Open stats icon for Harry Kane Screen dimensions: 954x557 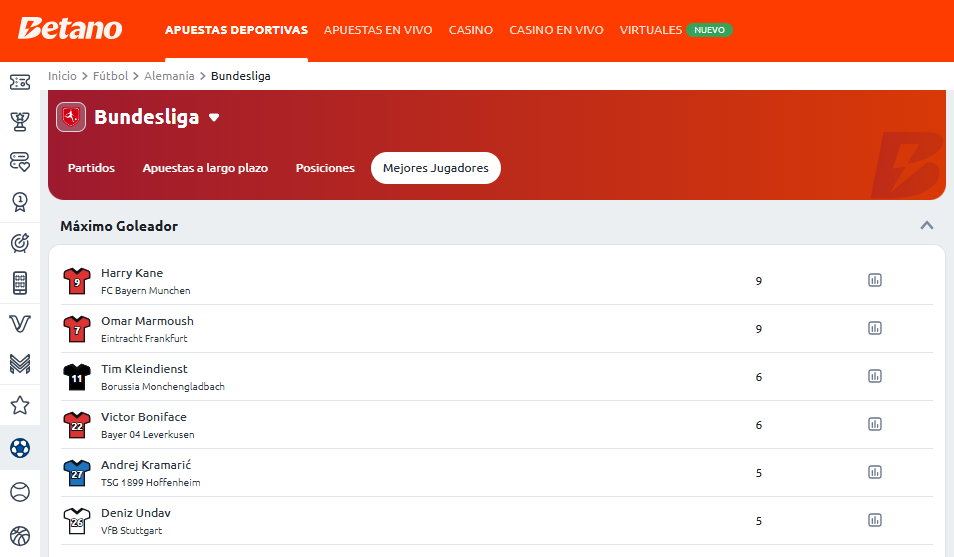[x=875, y=280]
